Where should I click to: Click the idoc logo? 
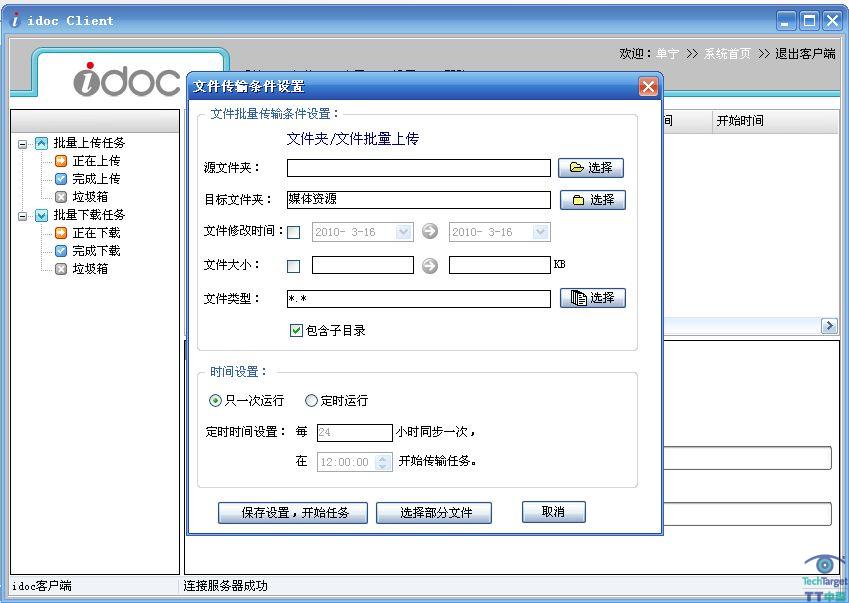[127, 79]
